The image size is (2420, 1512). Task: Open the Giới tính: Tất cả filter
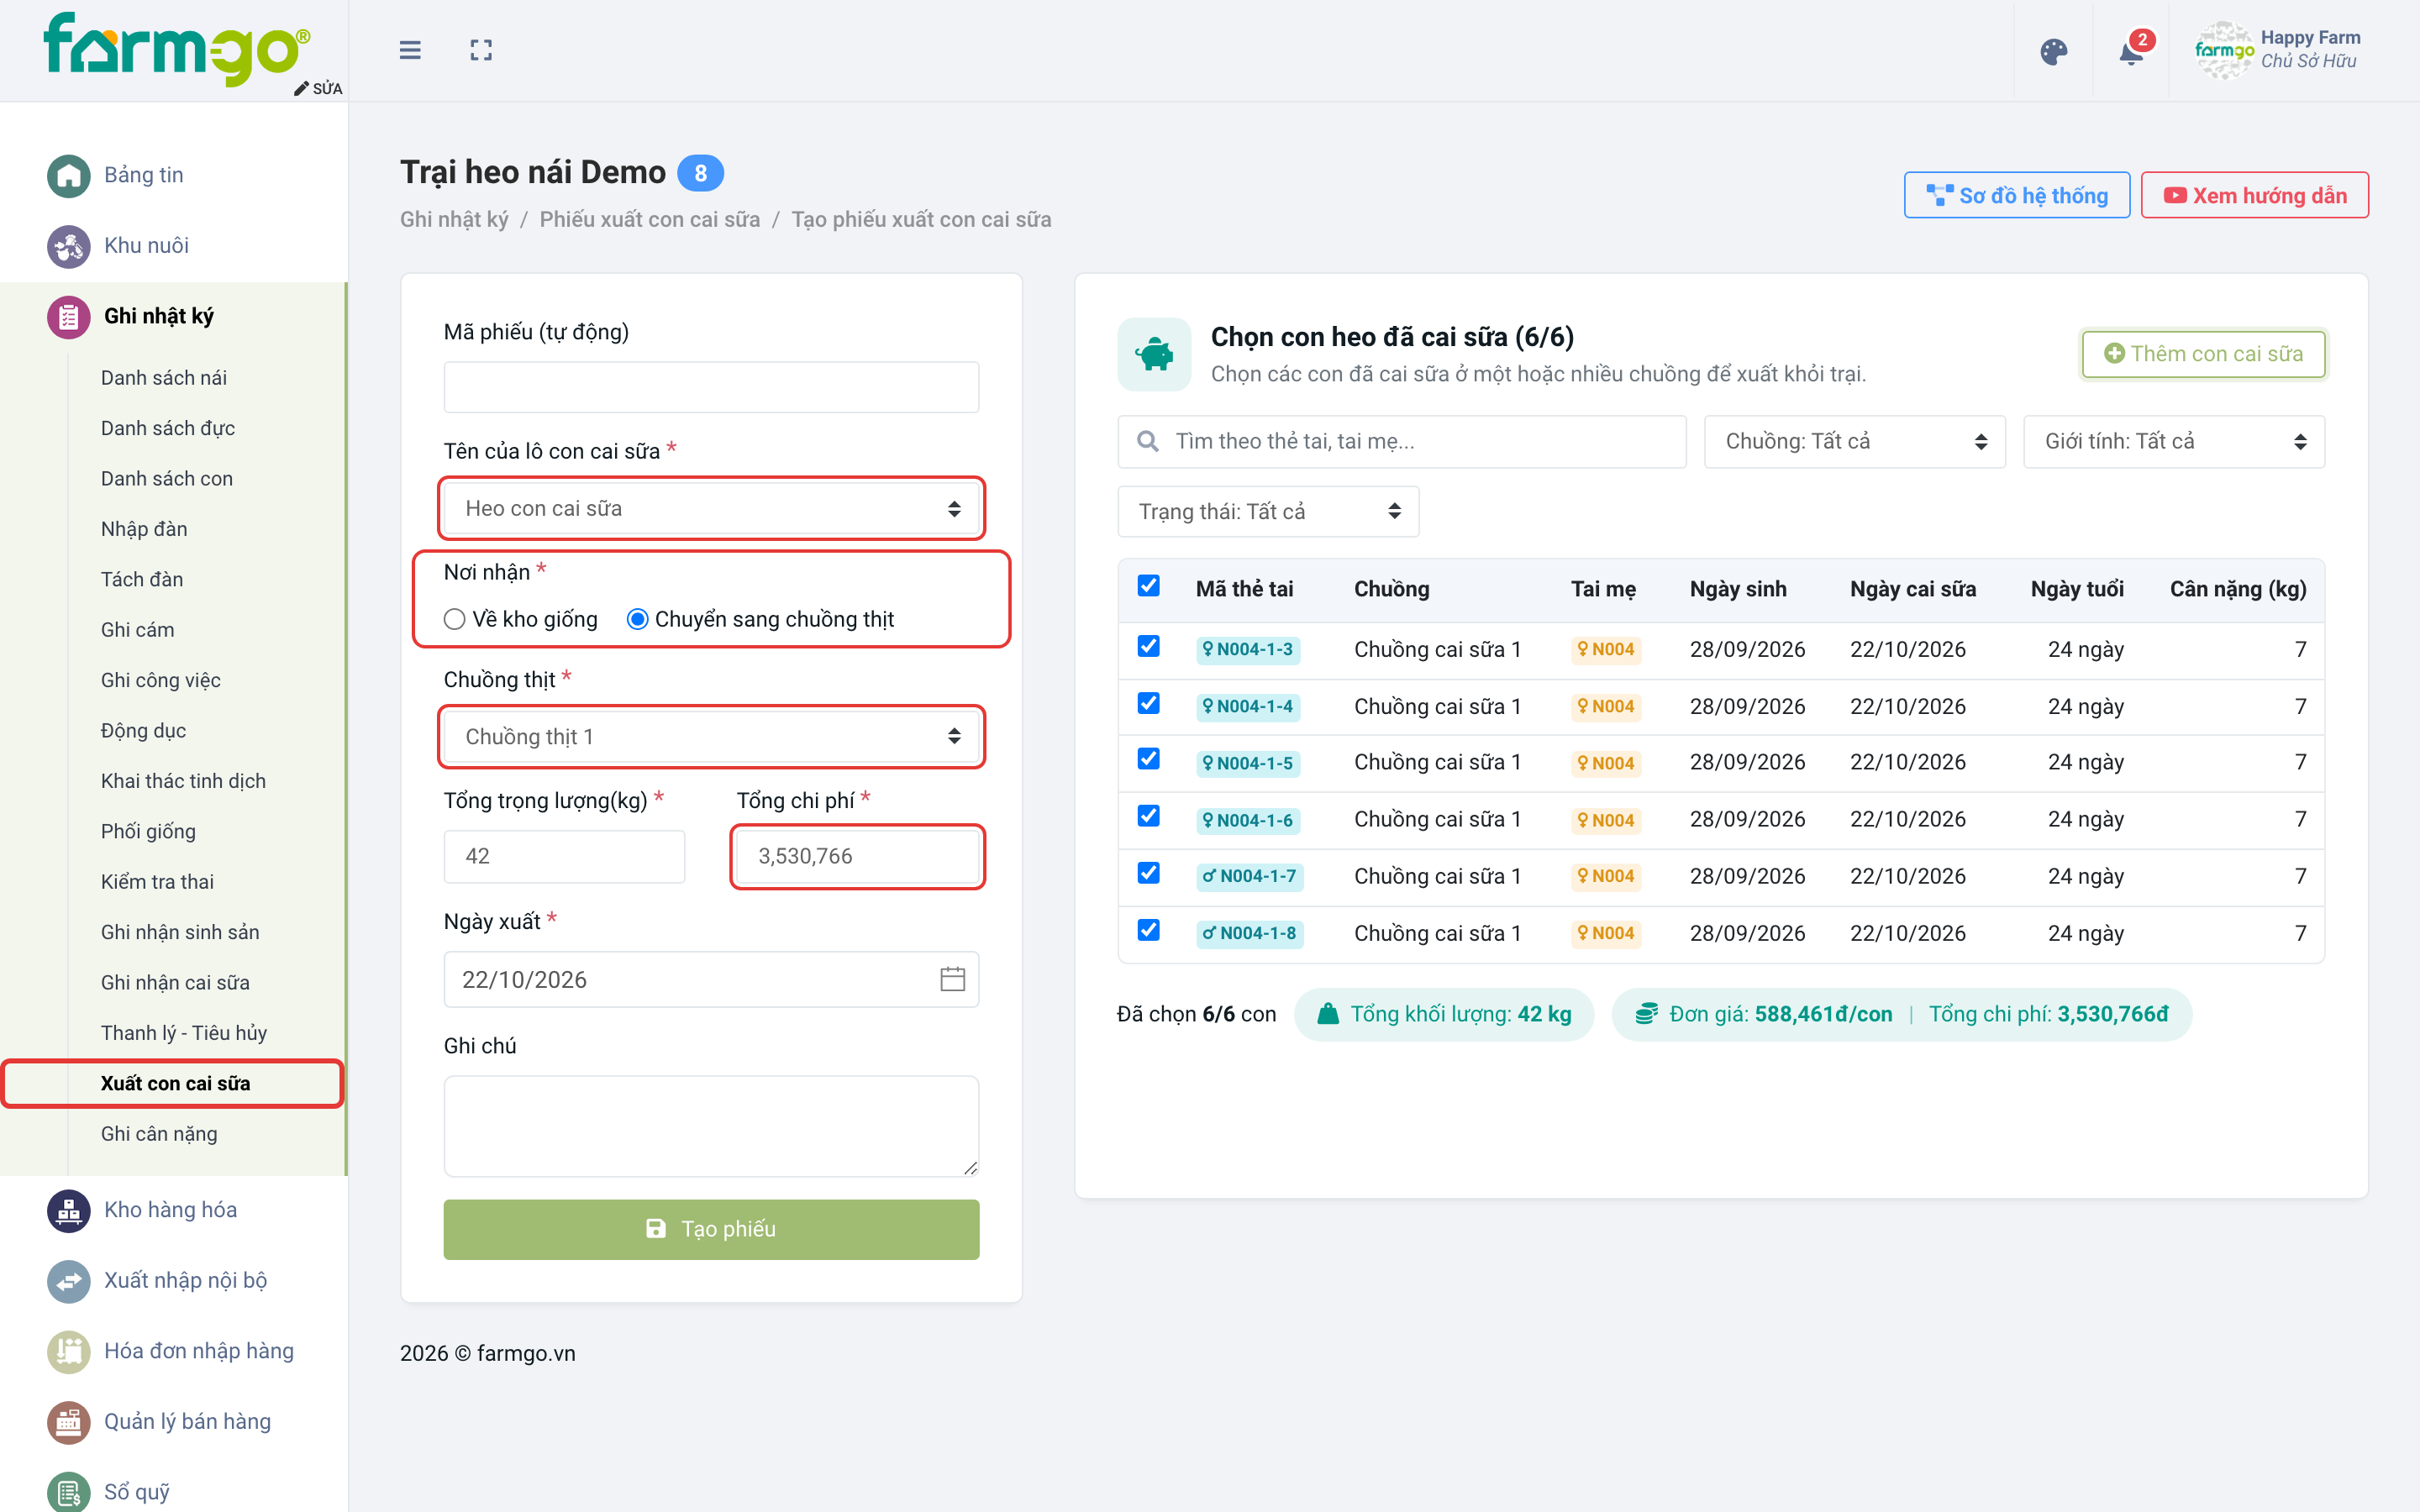click(x=2174, y=441)
